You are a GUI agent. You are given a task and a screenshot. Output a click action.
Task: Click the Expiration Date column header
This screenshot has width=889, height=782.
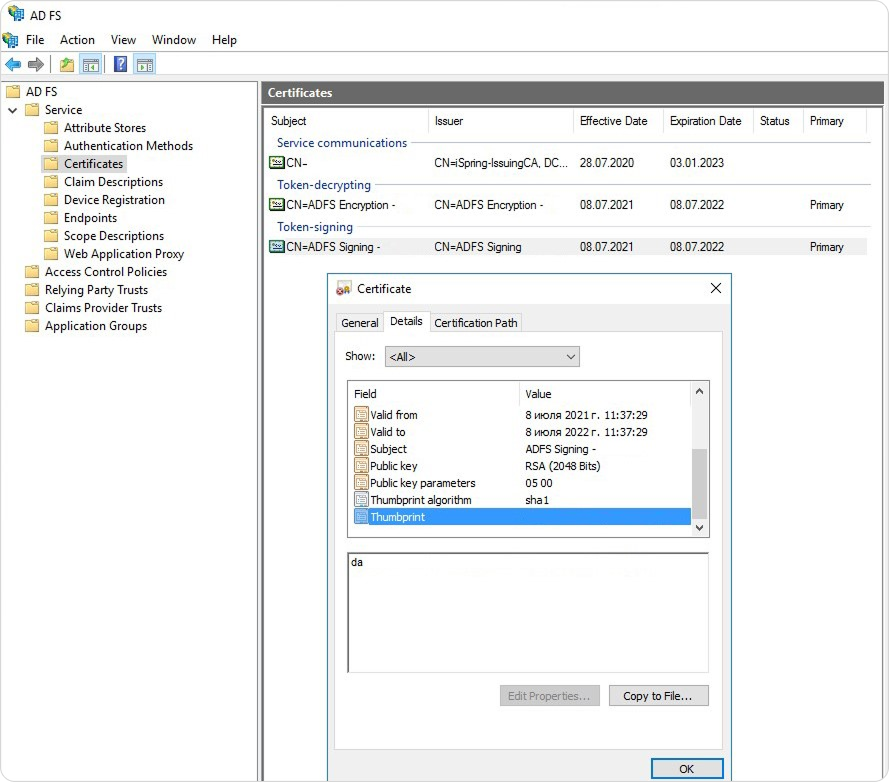705,121
